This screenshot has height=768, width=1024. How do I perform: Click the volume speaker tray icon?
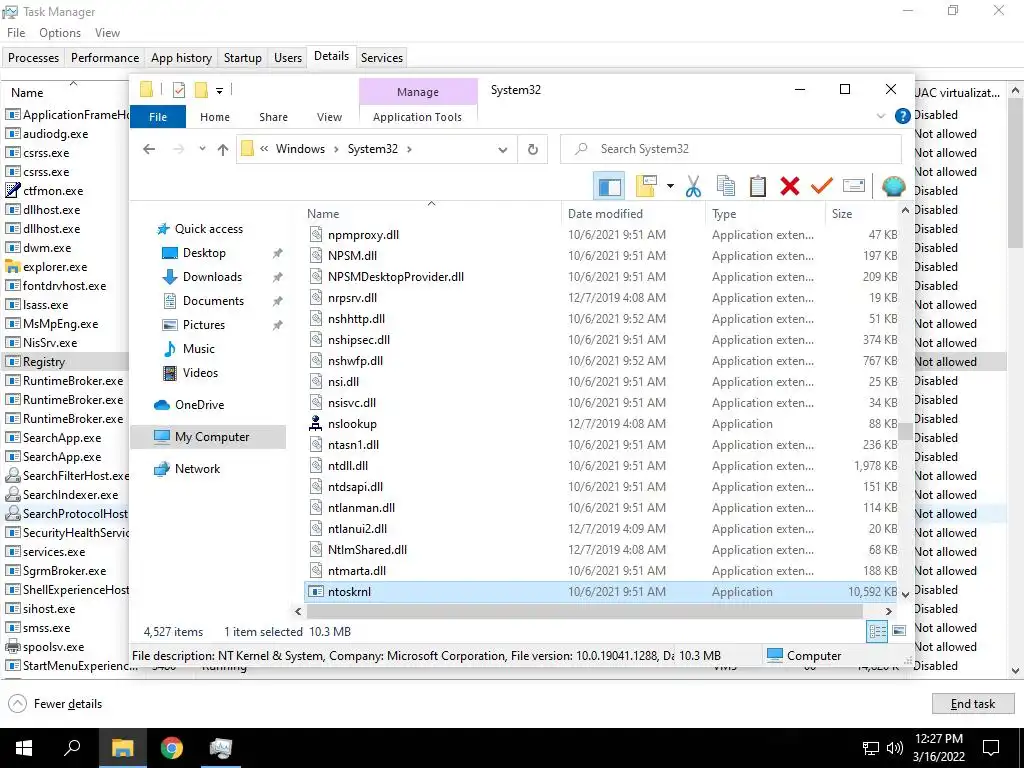pyautogui.click(x=895, y=748)
